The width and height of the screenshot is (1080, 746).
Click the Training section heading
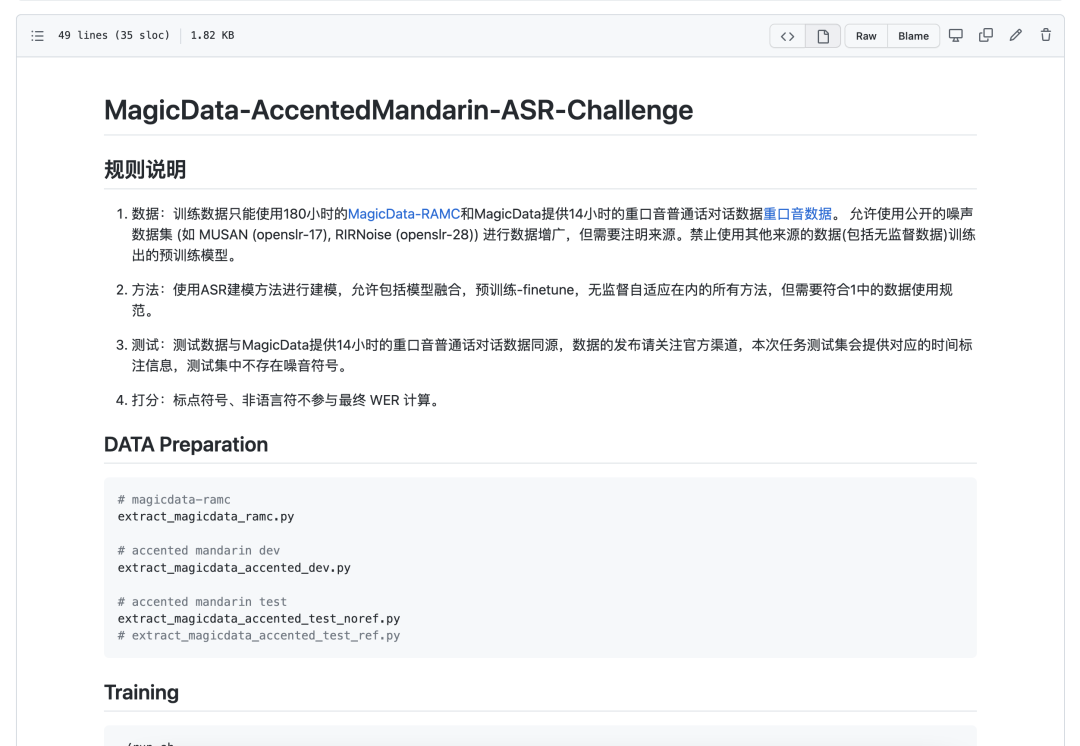(x=141, y=692)
